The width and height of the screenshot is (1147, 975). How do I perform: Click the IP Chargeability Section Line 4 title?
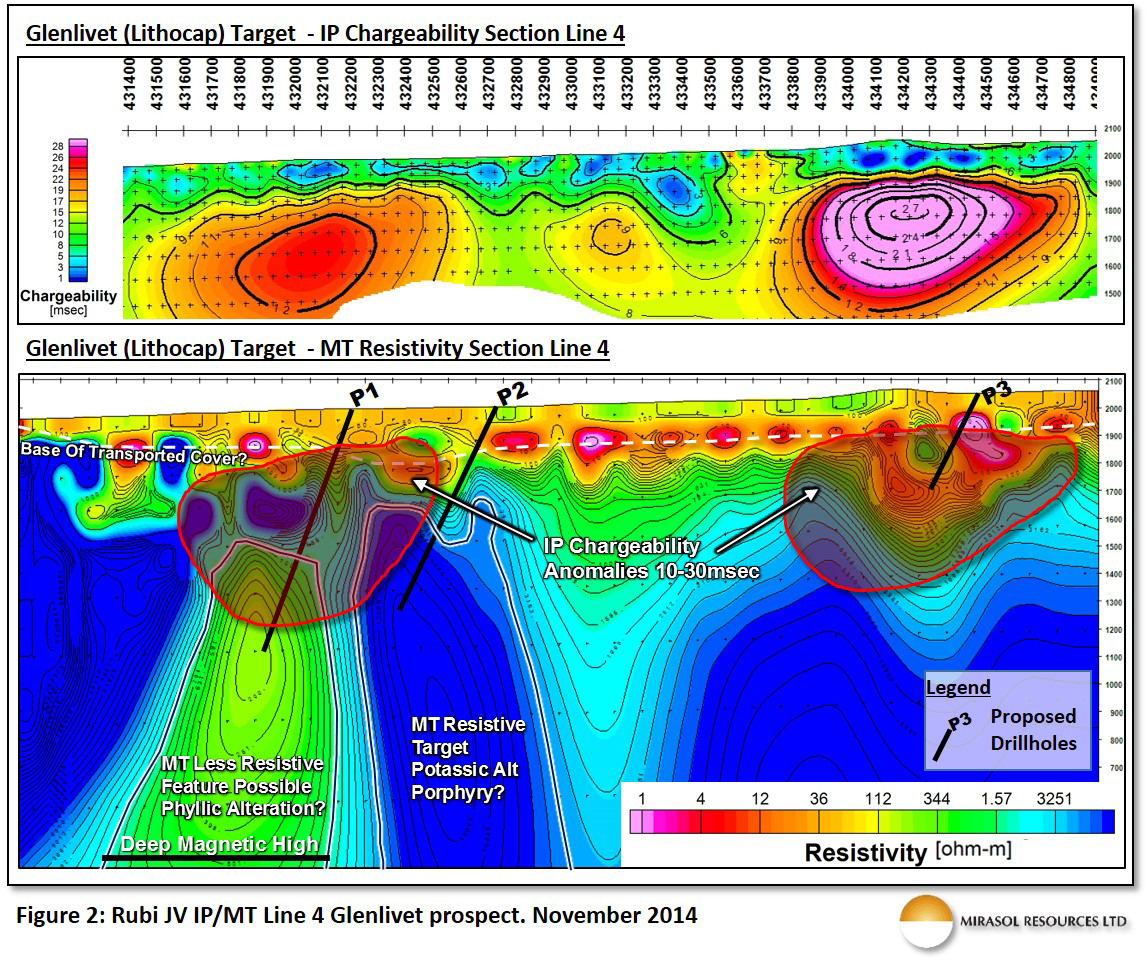coord(325,34)
